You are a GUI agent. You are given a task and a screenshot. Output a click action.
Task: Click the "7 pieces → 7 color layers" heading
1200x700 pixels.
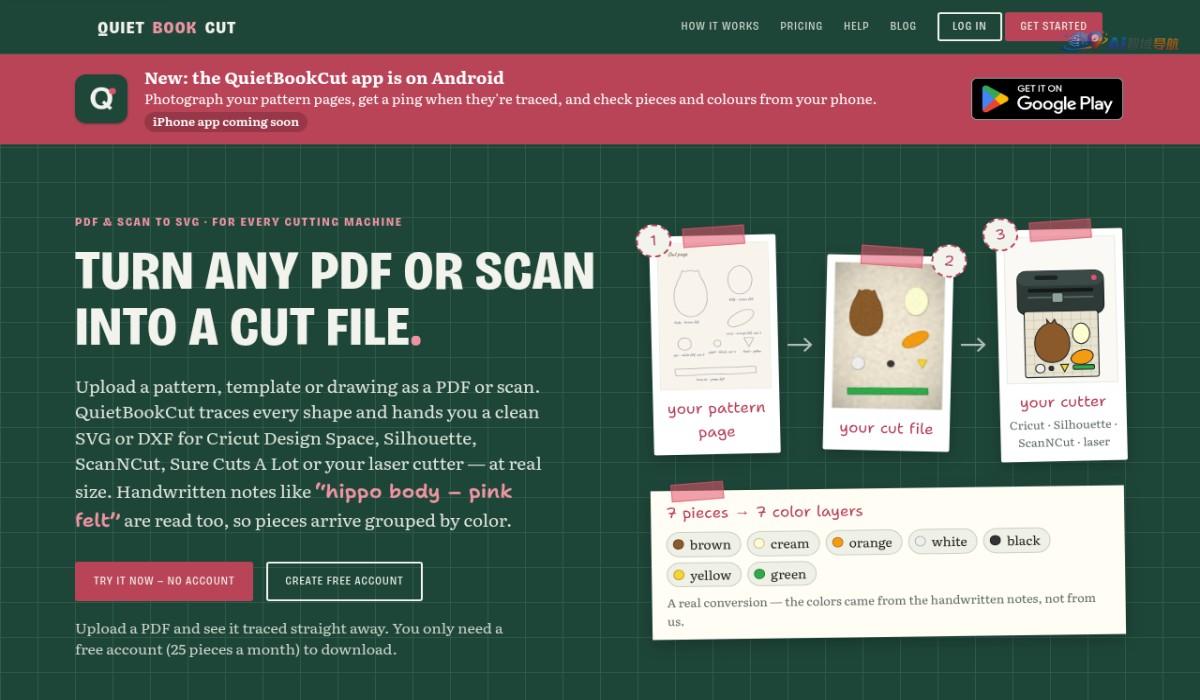pos(765,512)
